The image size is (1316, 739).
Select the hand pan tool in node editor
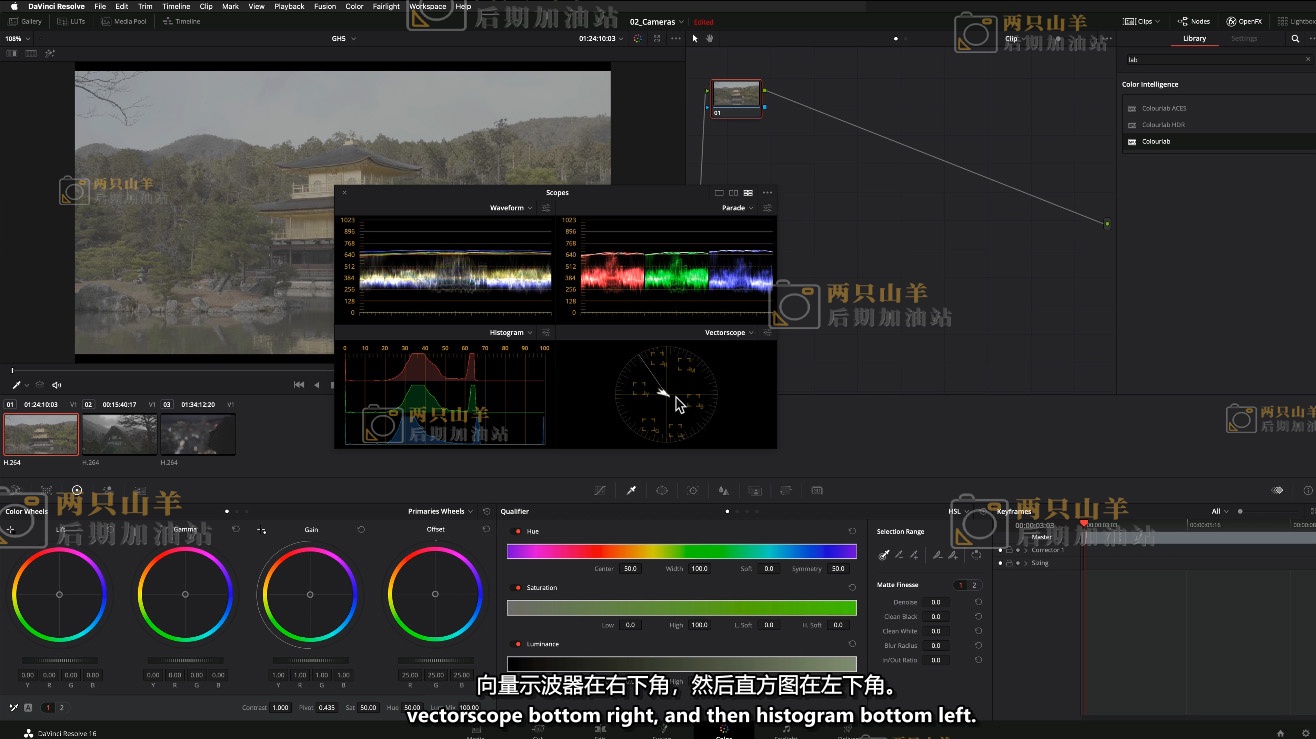click(710, 38)
